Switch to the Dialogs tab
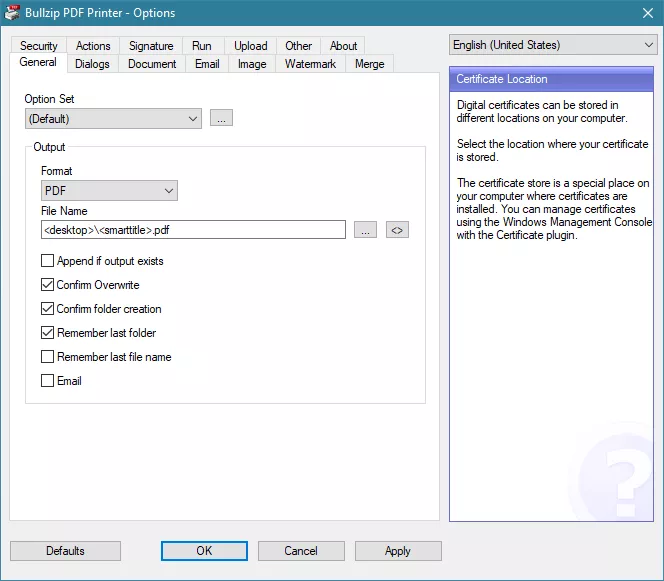 tap(92, 64)
